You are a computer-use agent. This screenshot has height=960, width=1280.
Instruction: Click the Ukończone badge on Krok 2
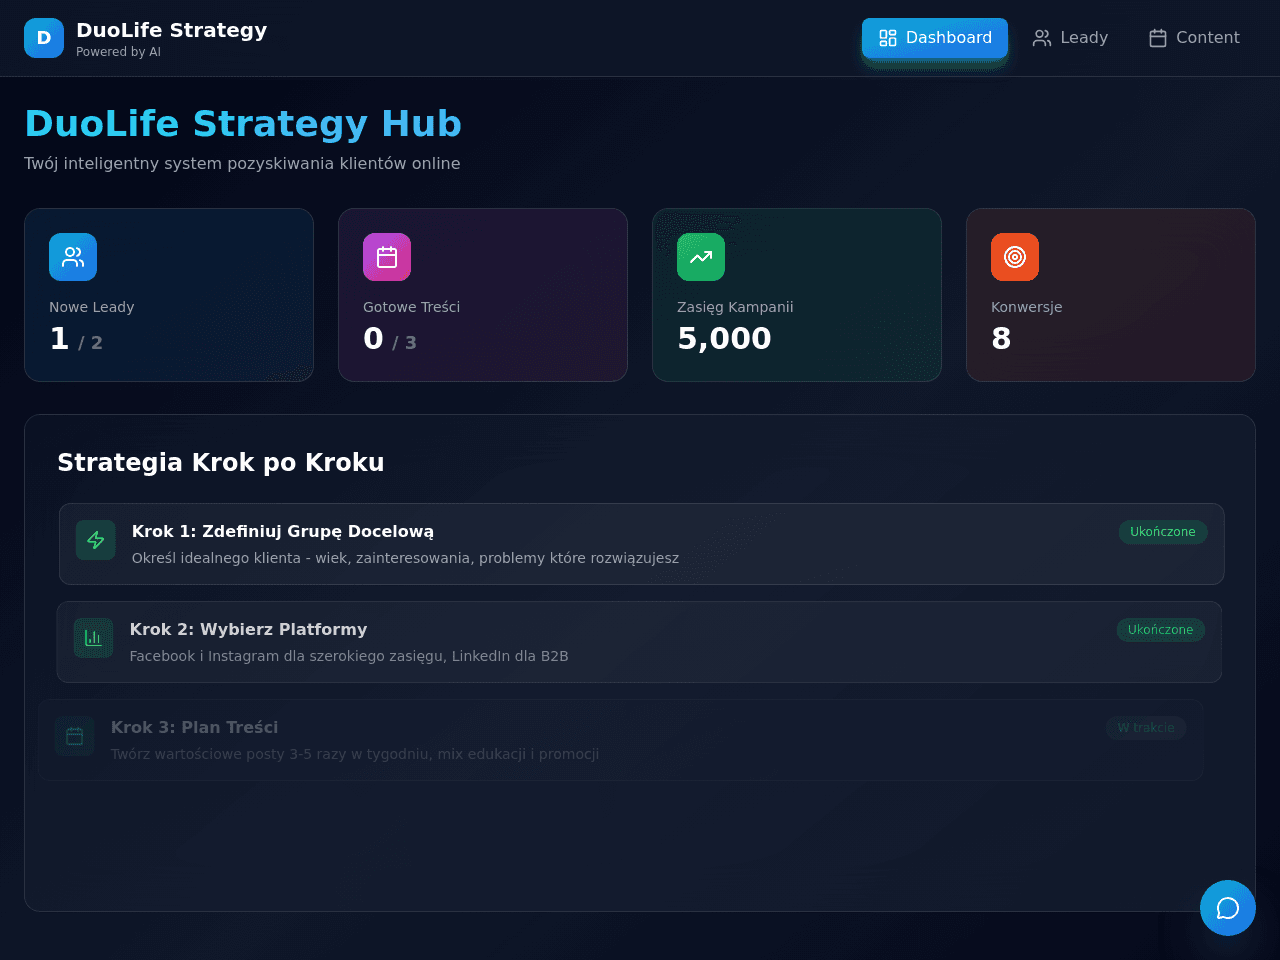[1161, 630]
